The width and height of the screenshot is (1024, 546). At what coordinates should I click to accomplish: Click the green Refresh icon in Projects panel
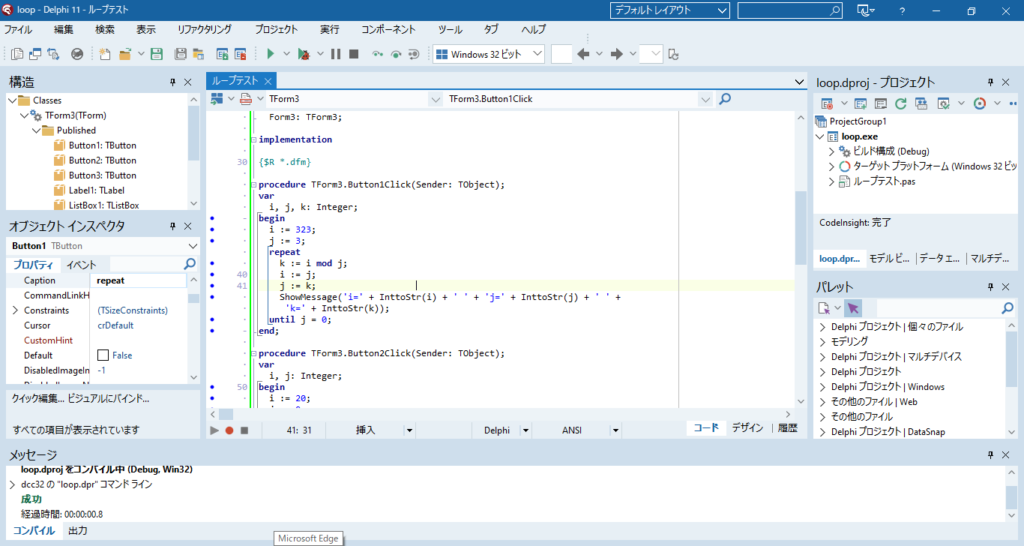[x=901, y=103]
